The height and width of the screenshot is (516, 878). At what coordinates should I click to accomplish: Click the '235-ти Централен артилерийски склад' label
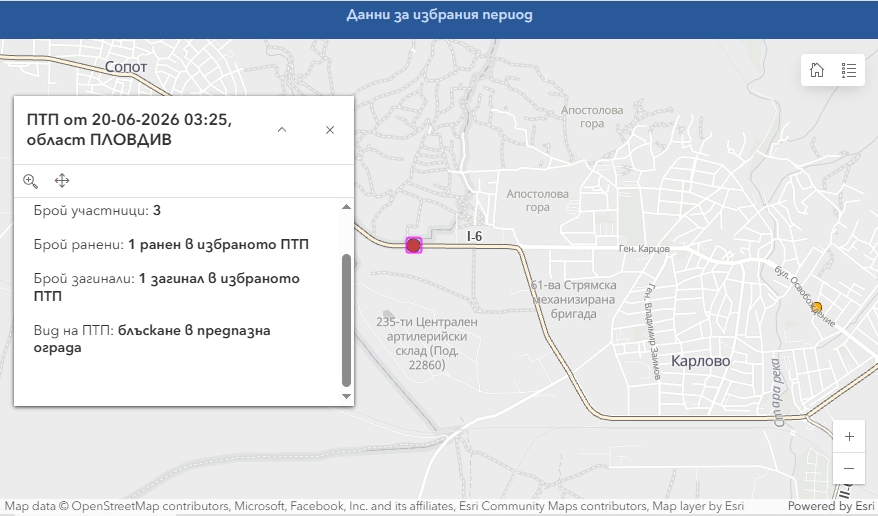click(427, 344)
